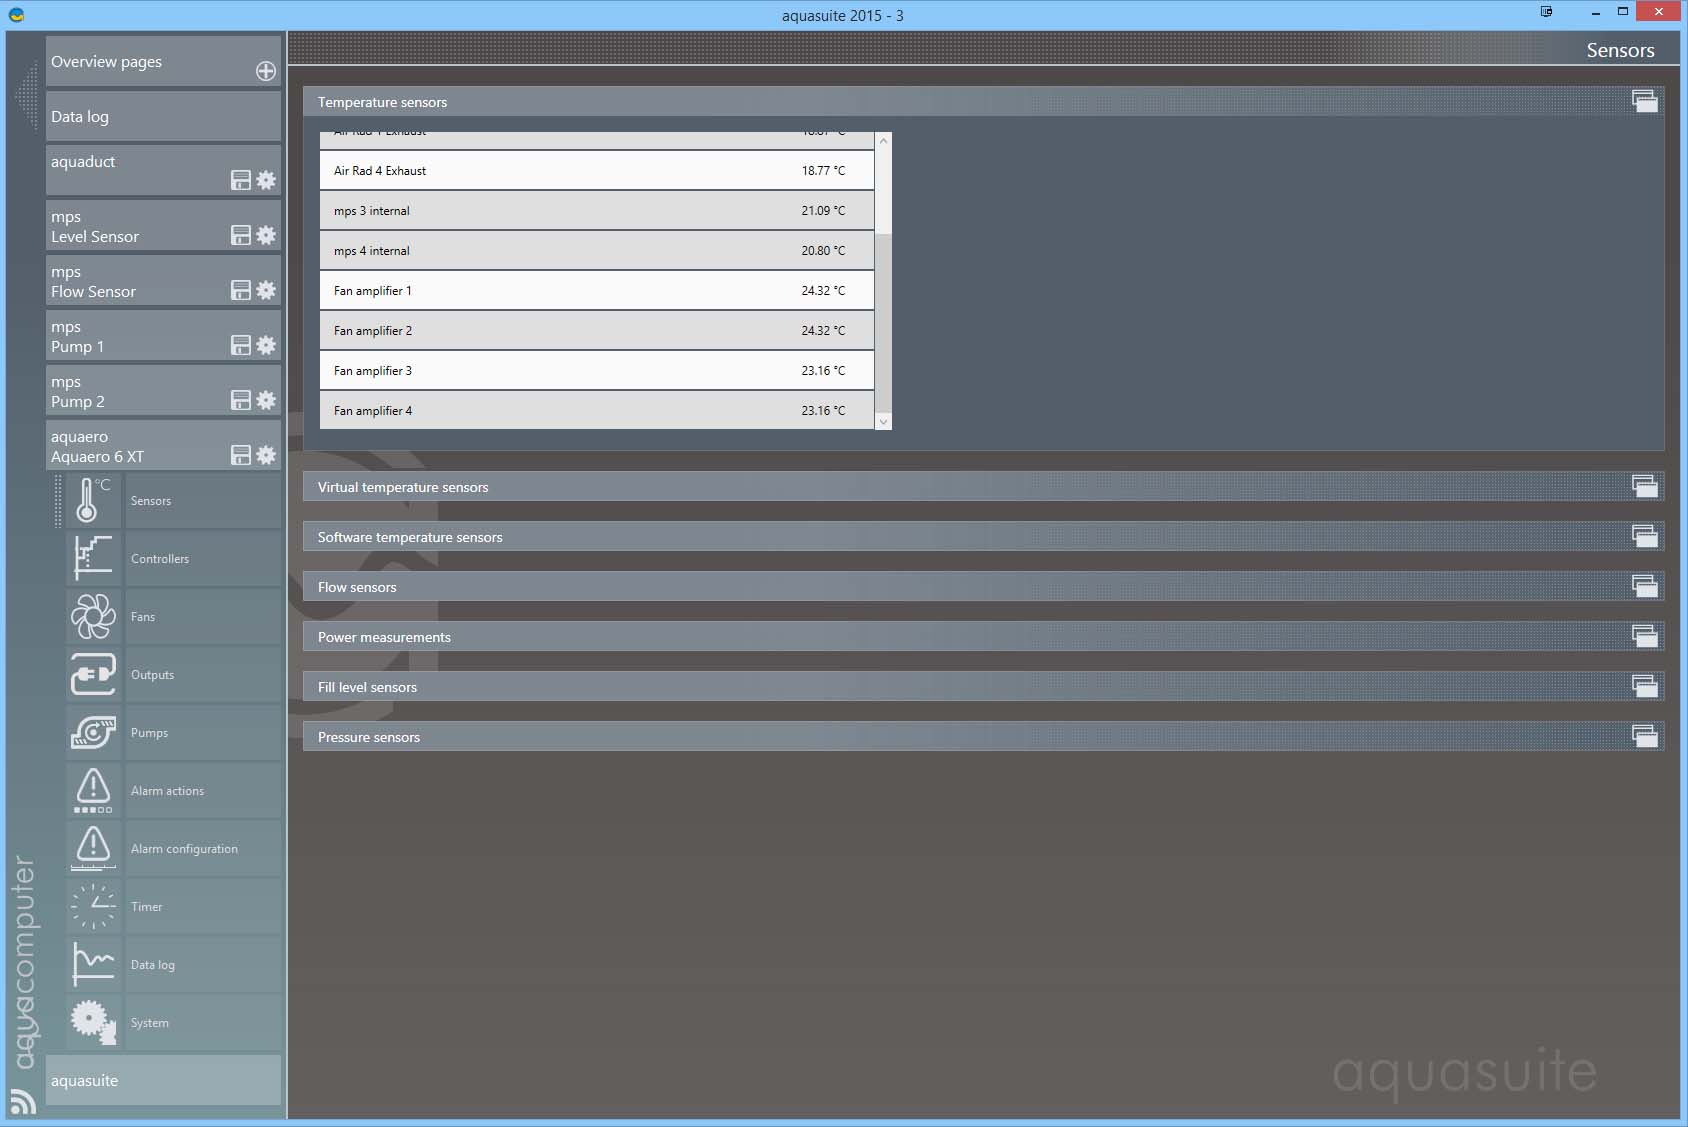Click the sensor list scroll-down arrow
This screenshot has width=1688, height=1127.
[883, 422]
